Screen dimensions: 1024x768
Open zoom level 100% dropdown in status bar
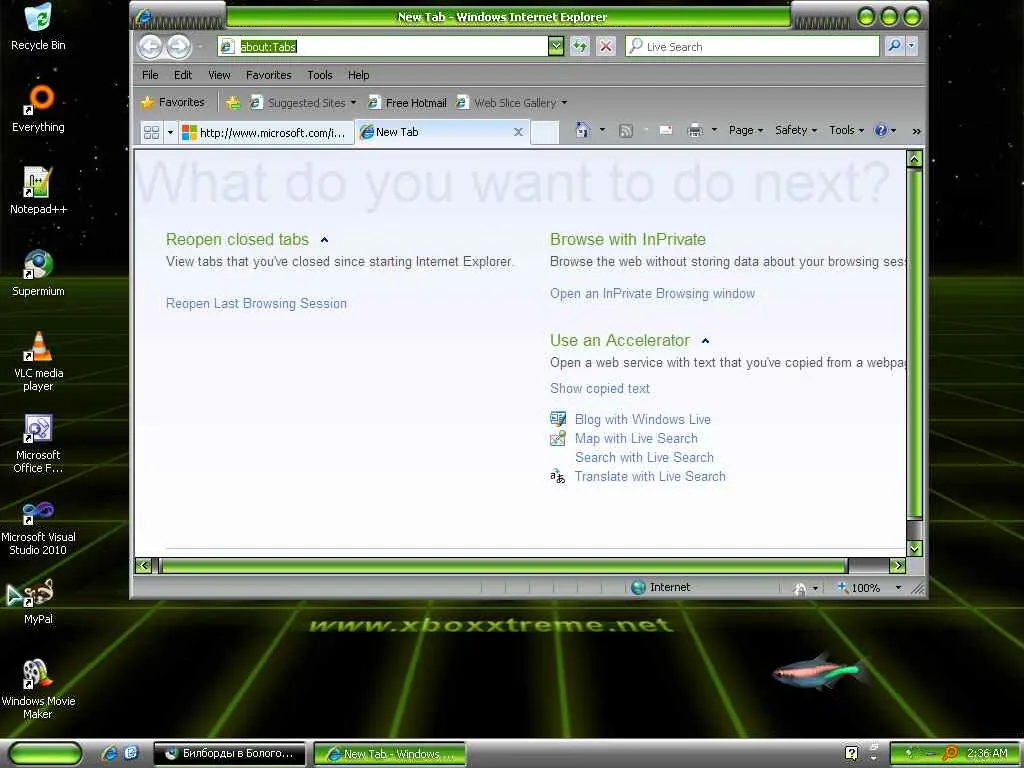point(899,588)
